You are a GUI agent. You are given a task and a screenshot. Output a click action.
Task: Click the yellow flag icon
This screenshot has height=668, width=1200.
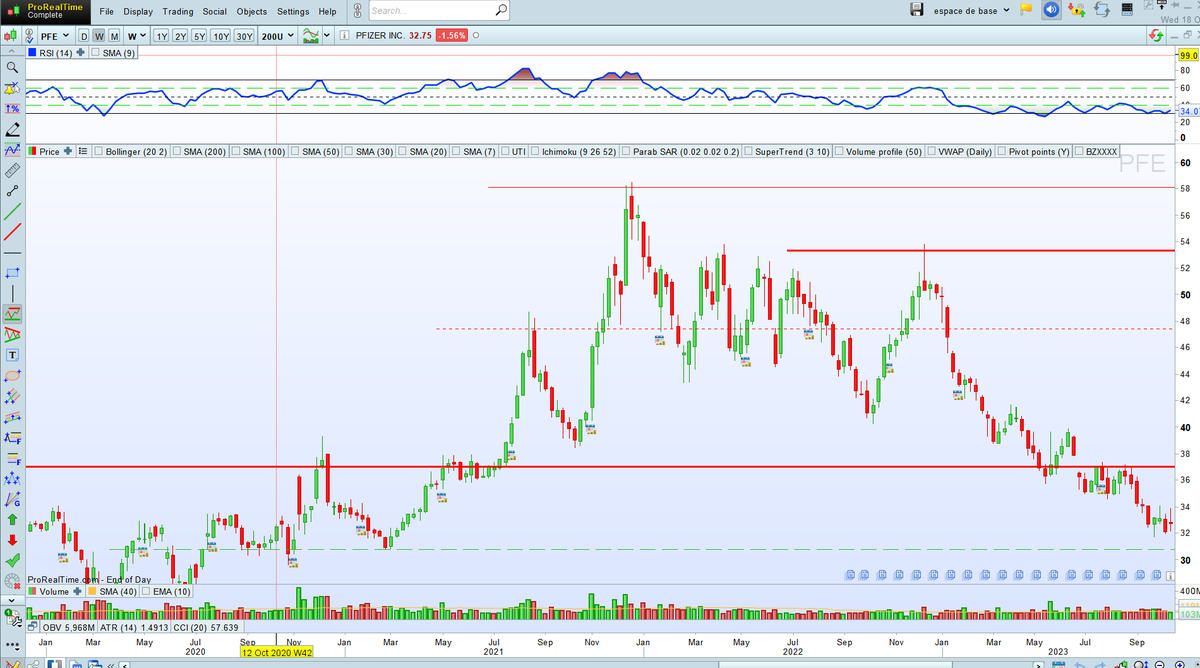tap(1025, 10)
